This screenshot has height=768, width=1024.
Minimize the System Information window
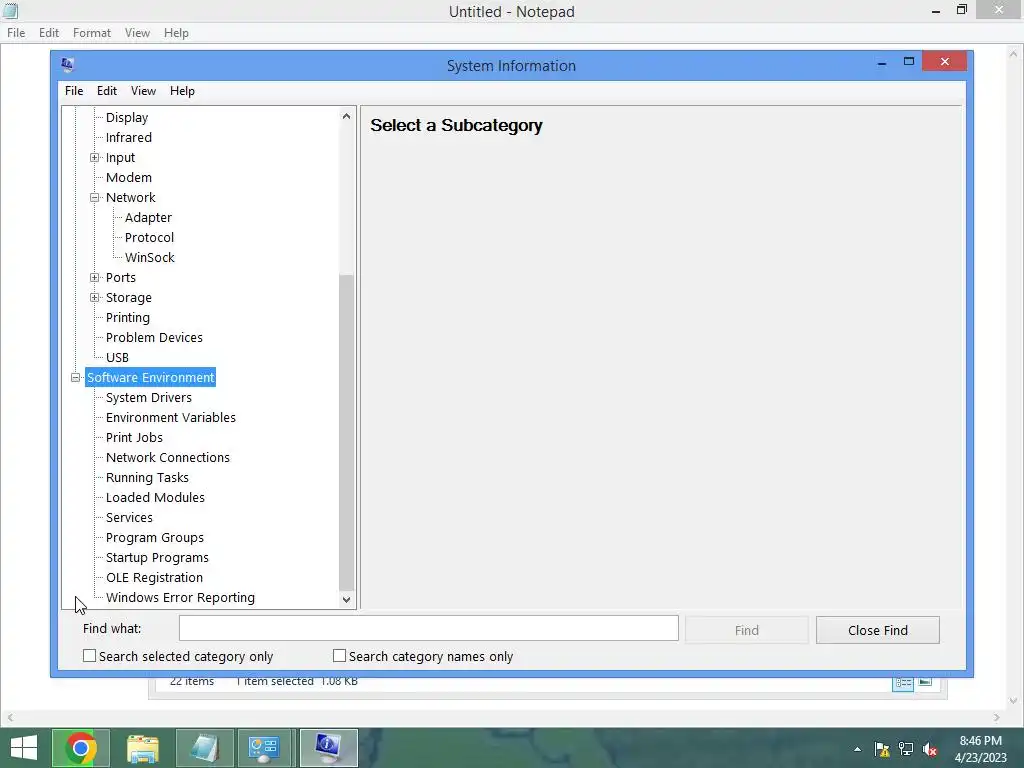(882, 63)
